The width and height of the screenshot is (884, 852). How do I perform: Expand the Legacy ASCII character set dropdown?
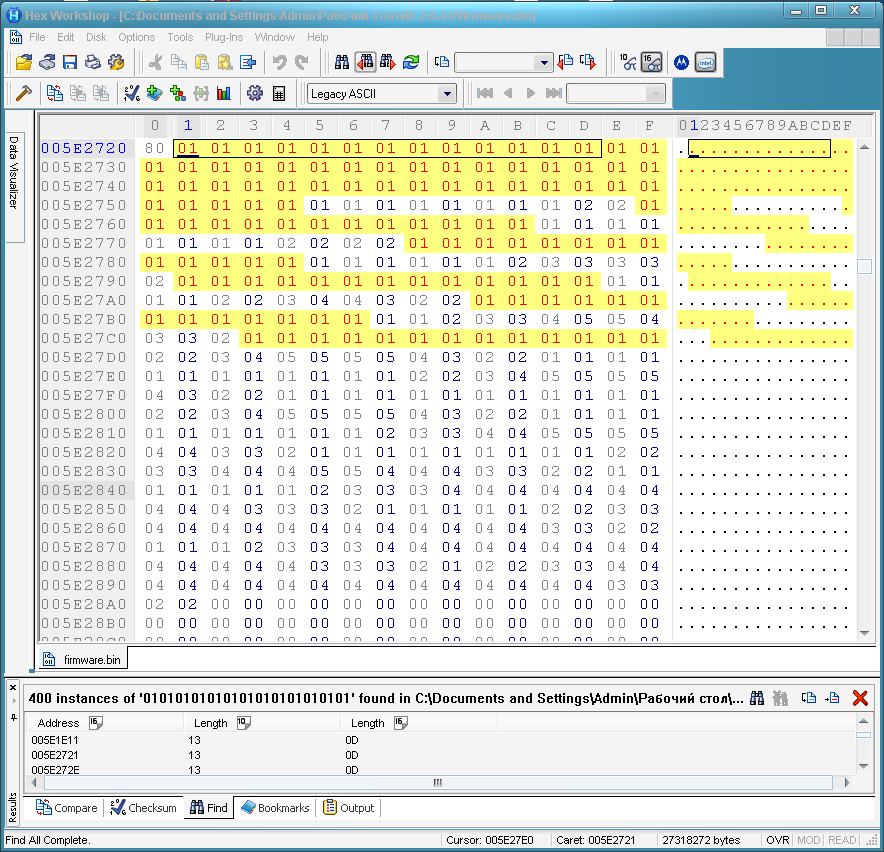pos(446,94)
